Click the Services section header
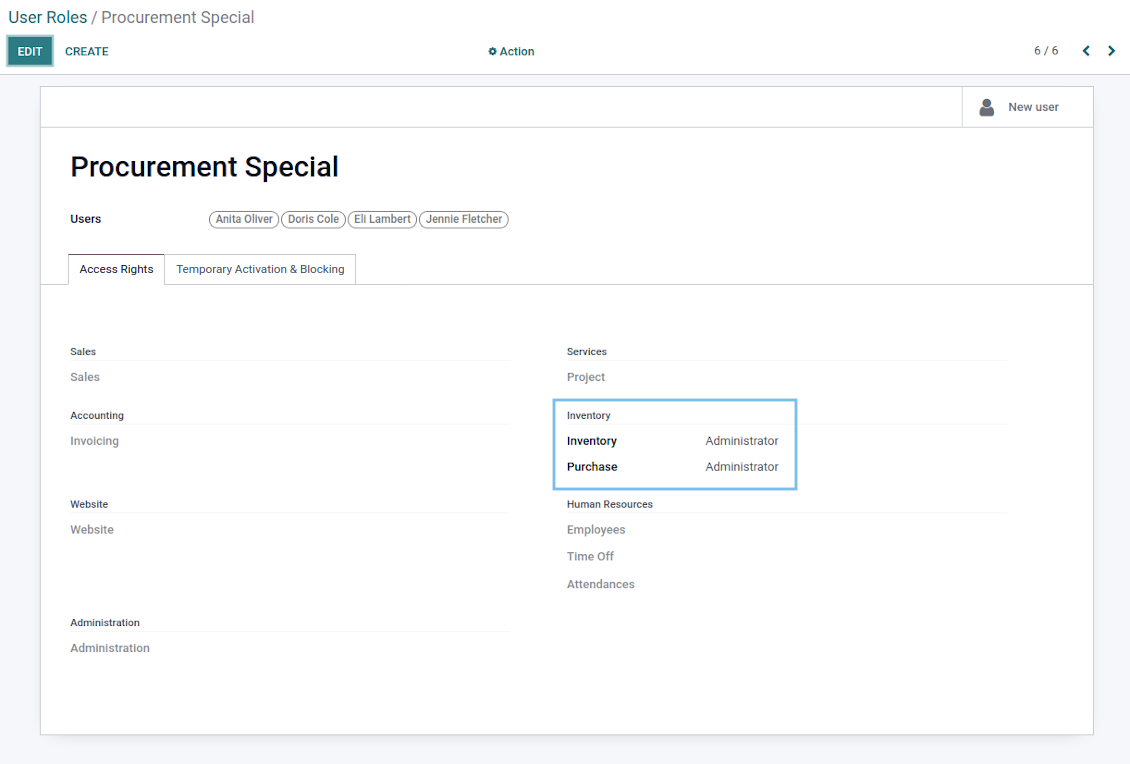This screenshot has width=1130, height=764. coord(587,352)
